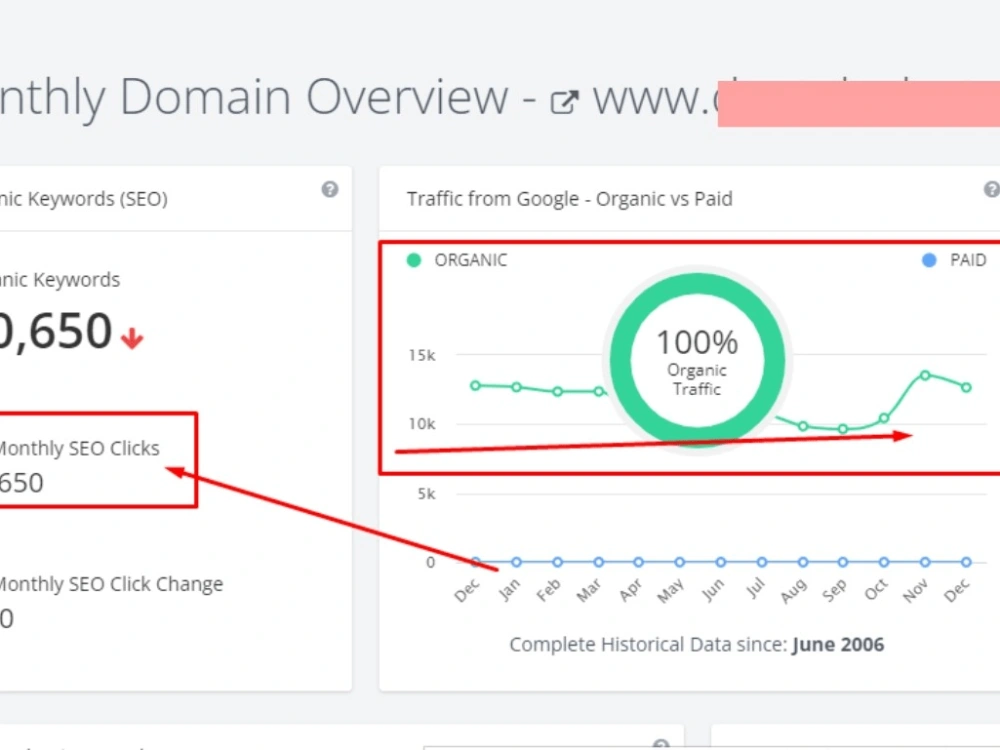This screenshot has height=750, width=1000.
Task: Select the 100% Organic Traffic donut
Action: click(x=697, y=360)
